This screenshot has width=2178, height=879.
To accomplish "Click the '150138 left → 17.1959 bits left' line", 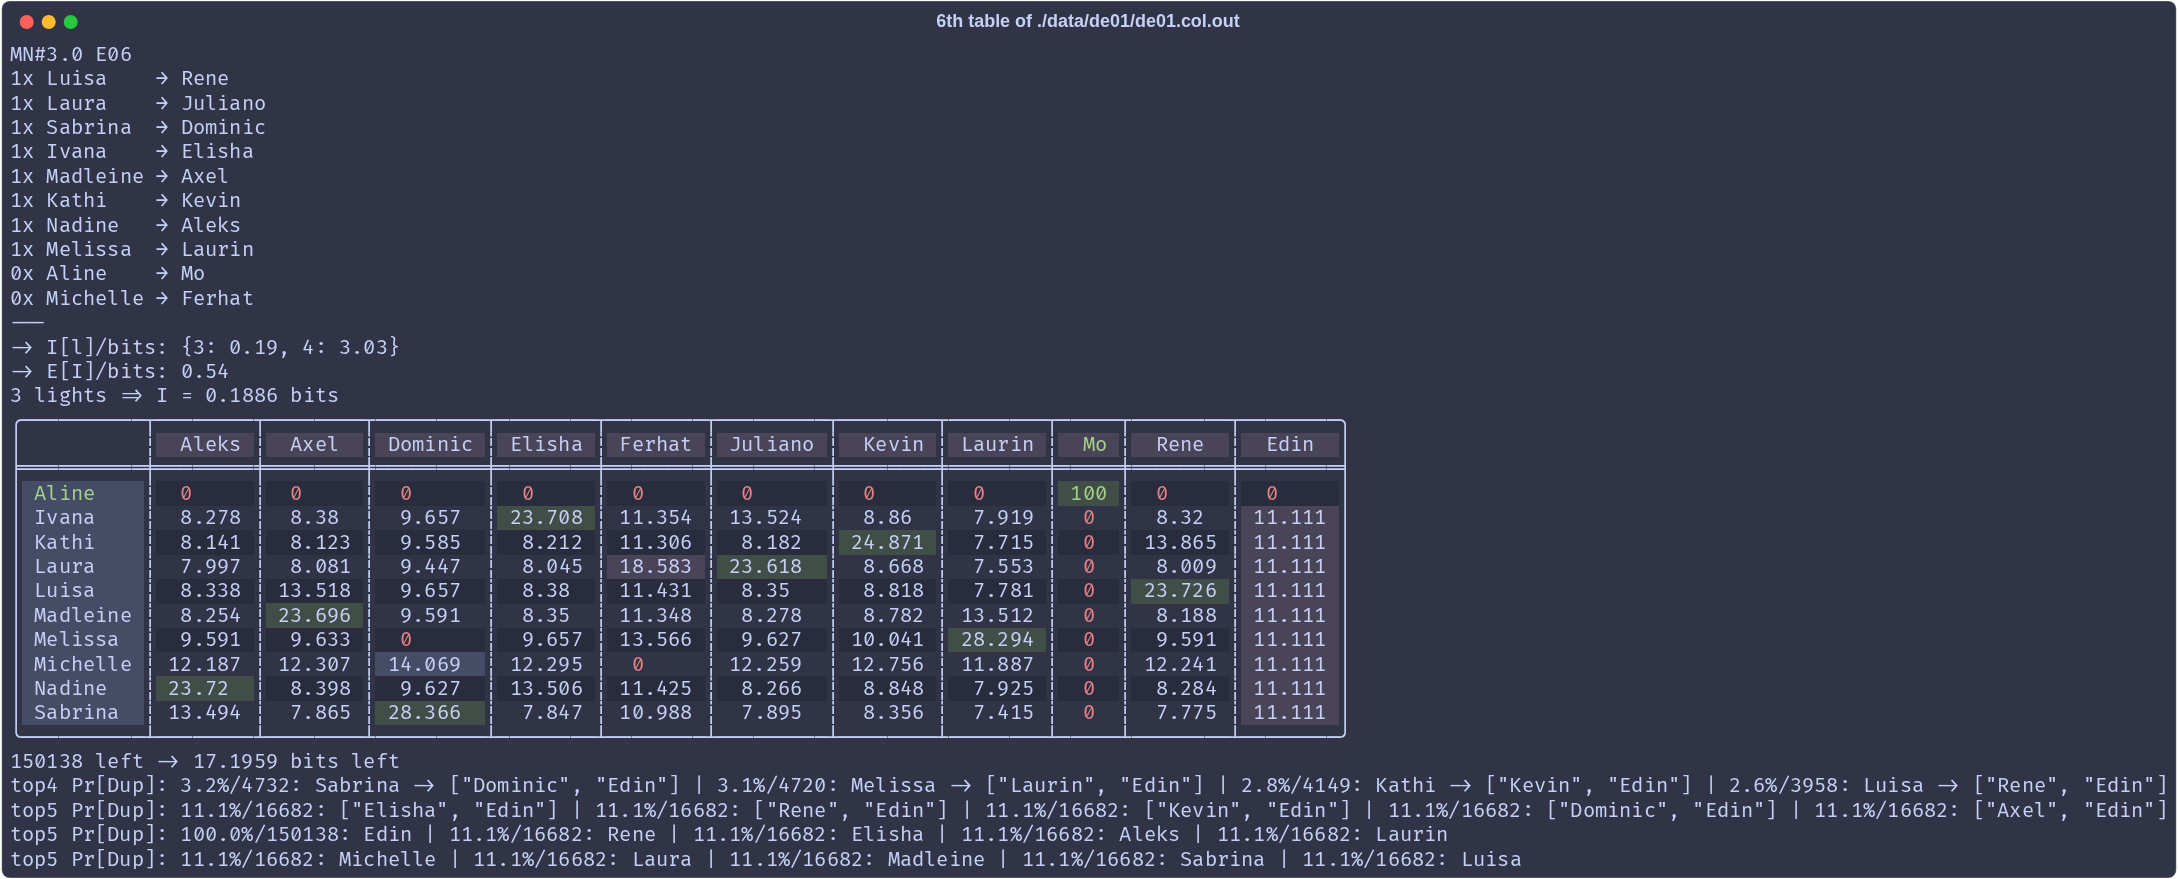I will click(x=205, y=761).
